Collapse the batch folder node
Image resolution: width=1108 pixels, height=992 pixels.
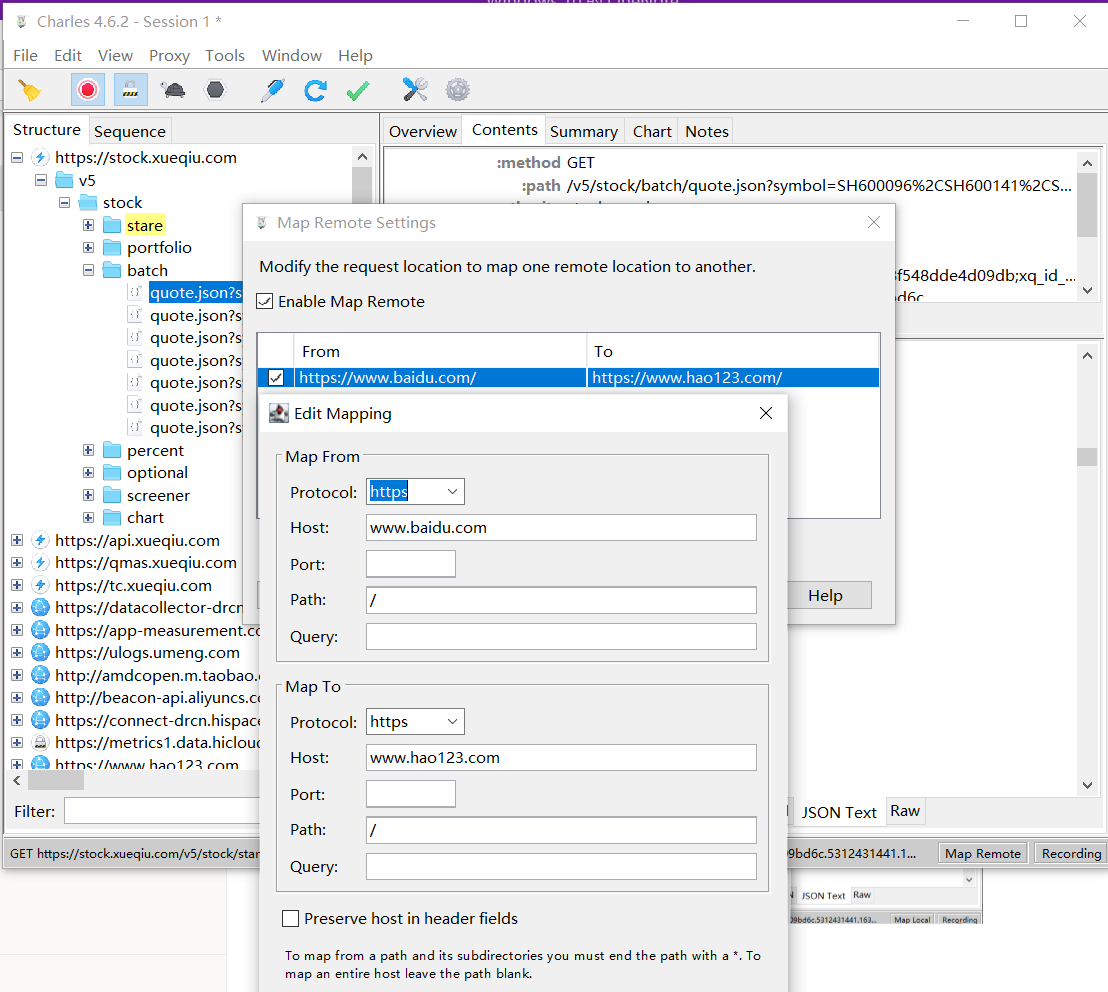pos(88,271)
